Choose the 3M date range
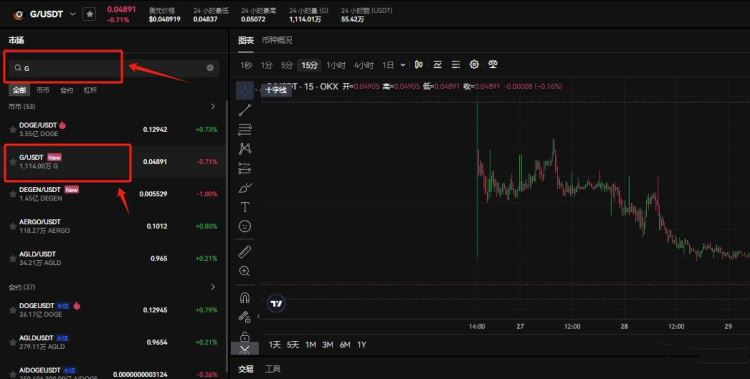 [x=328, y=345]
